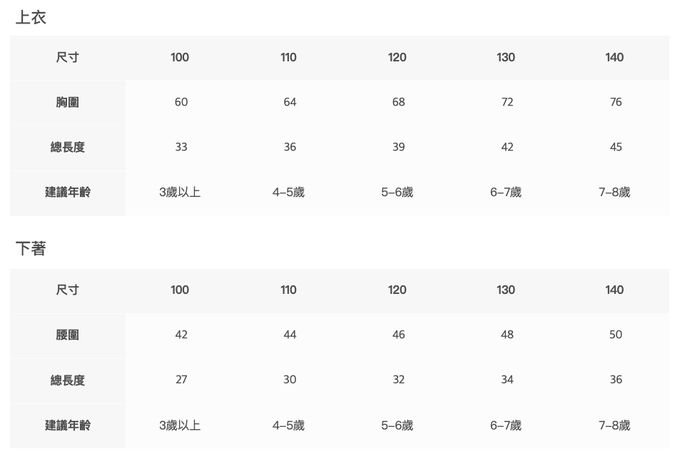Select 7–8歲 age cell in 下著 table
The width and height of the screenshot is (680, 453).
coord(615,425)
